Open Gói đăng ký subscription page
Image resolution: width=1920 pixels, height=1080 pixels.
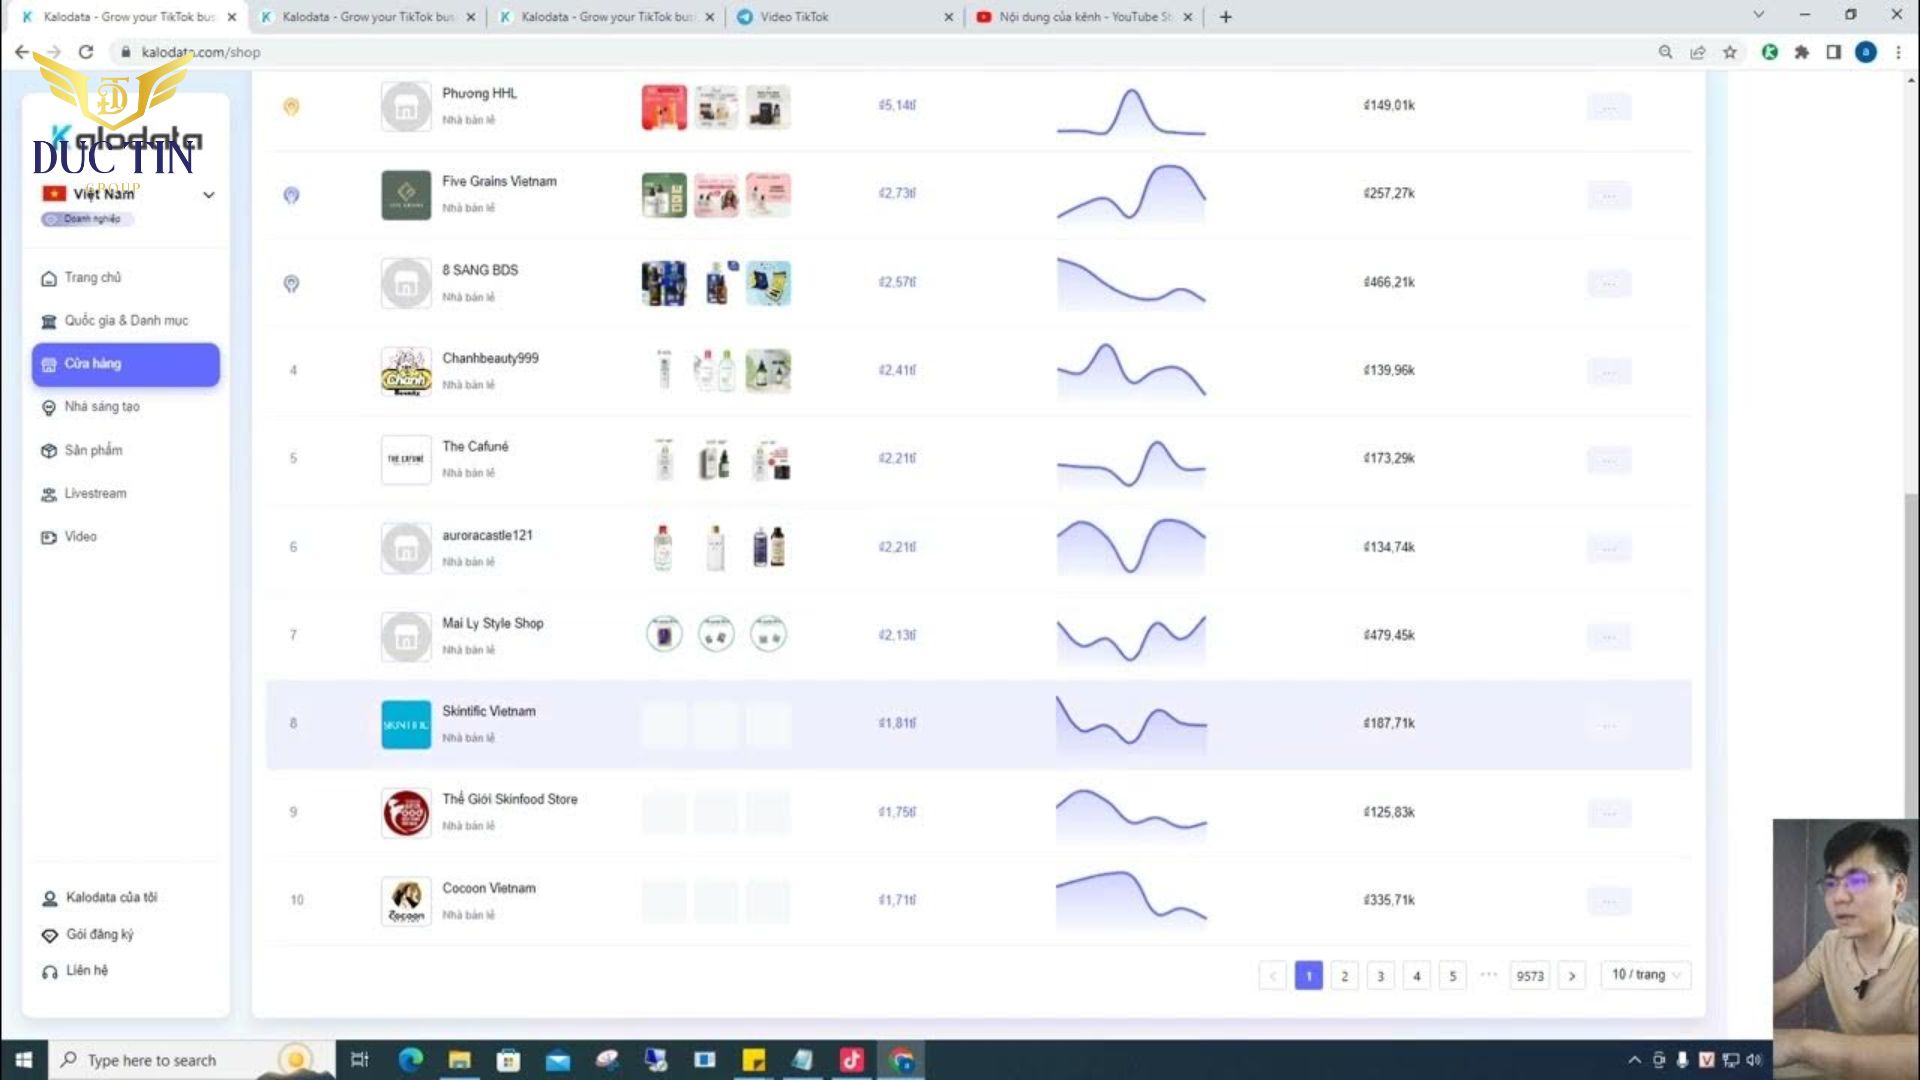click(88, 935)
